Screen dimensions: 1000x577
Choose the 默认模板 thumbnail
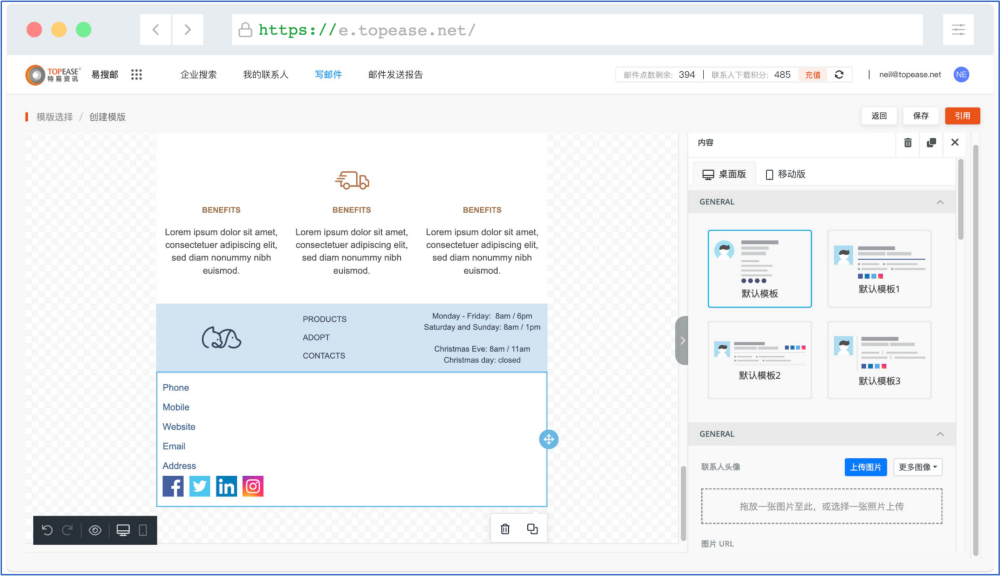click(x=760, y=269)
